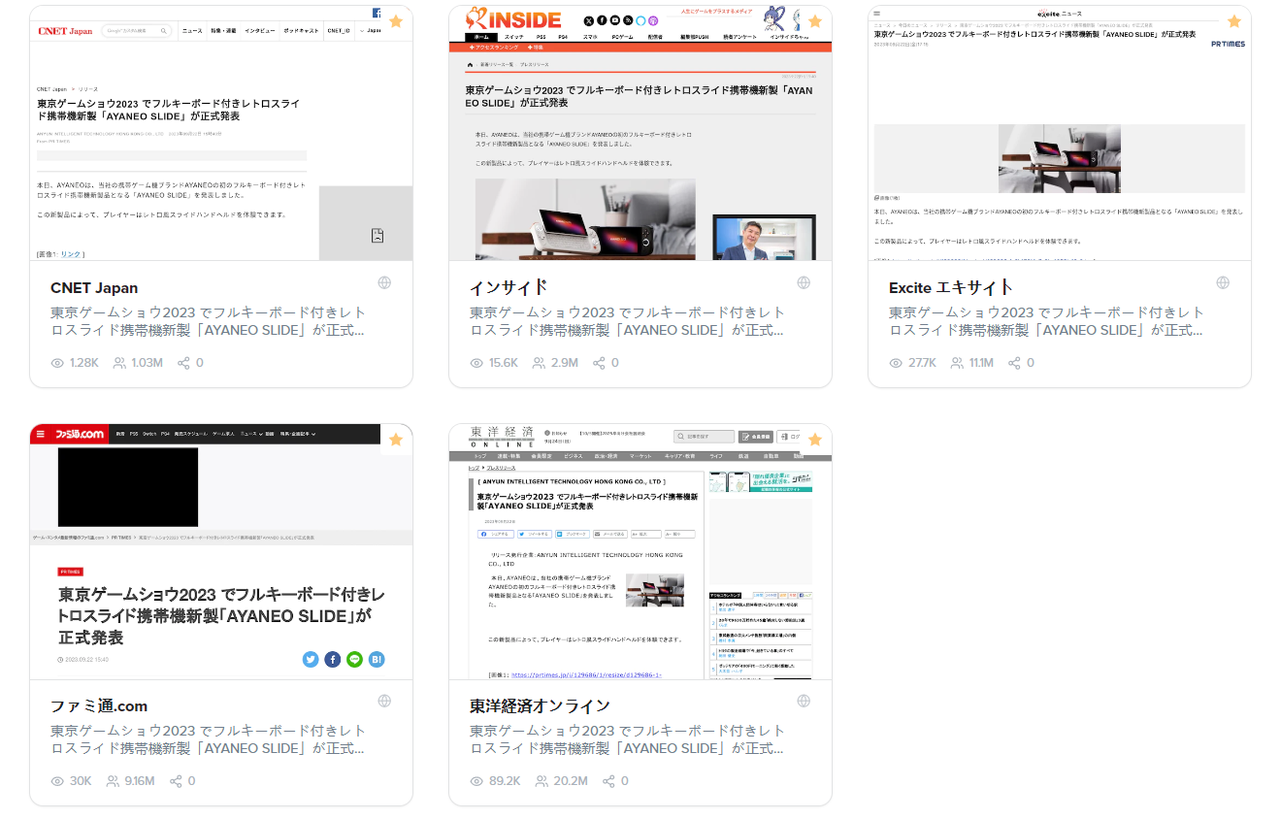Image resolution: width=1280 pixels, height=819 pixels.
Task: Click the "15.6K" views value
Action: [x=503, y=363]
